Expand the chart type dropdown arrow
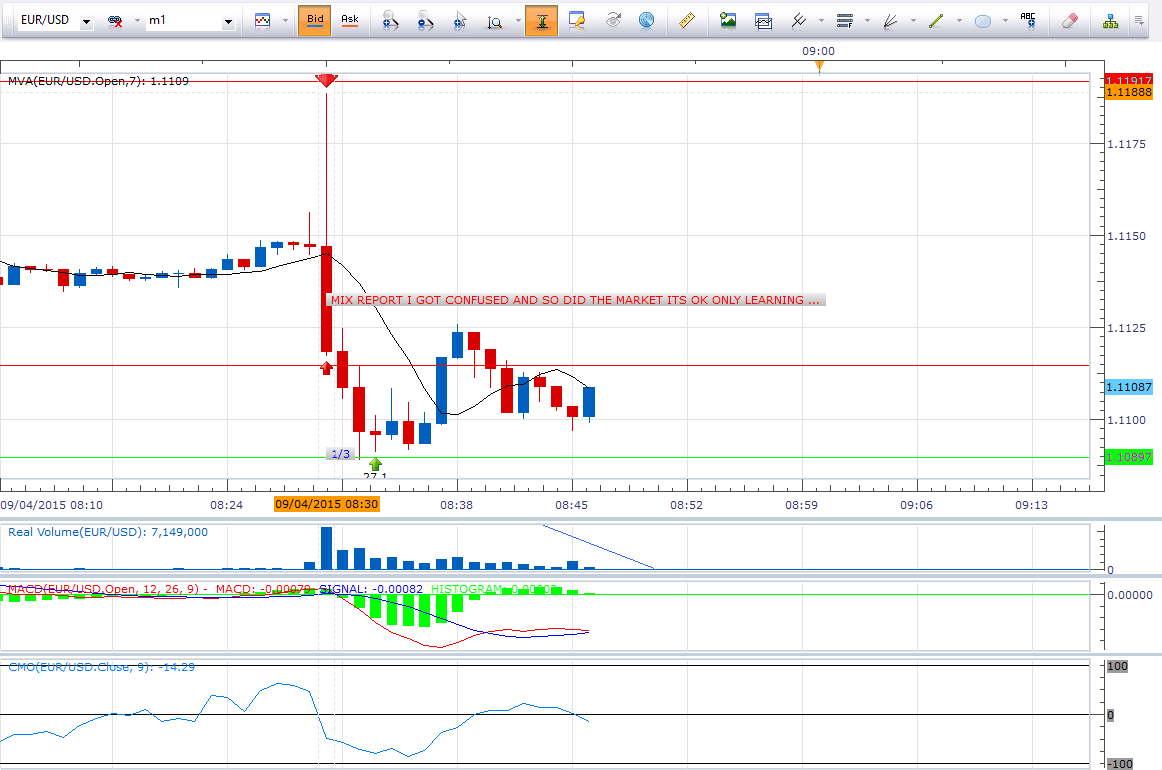Screen dimensions: 1162x770 284,21
